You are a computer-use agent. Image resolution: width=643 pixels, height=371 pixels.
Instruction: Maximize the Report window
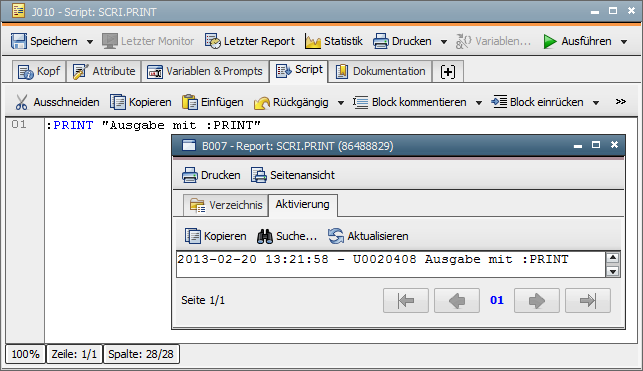pos(596,145)
